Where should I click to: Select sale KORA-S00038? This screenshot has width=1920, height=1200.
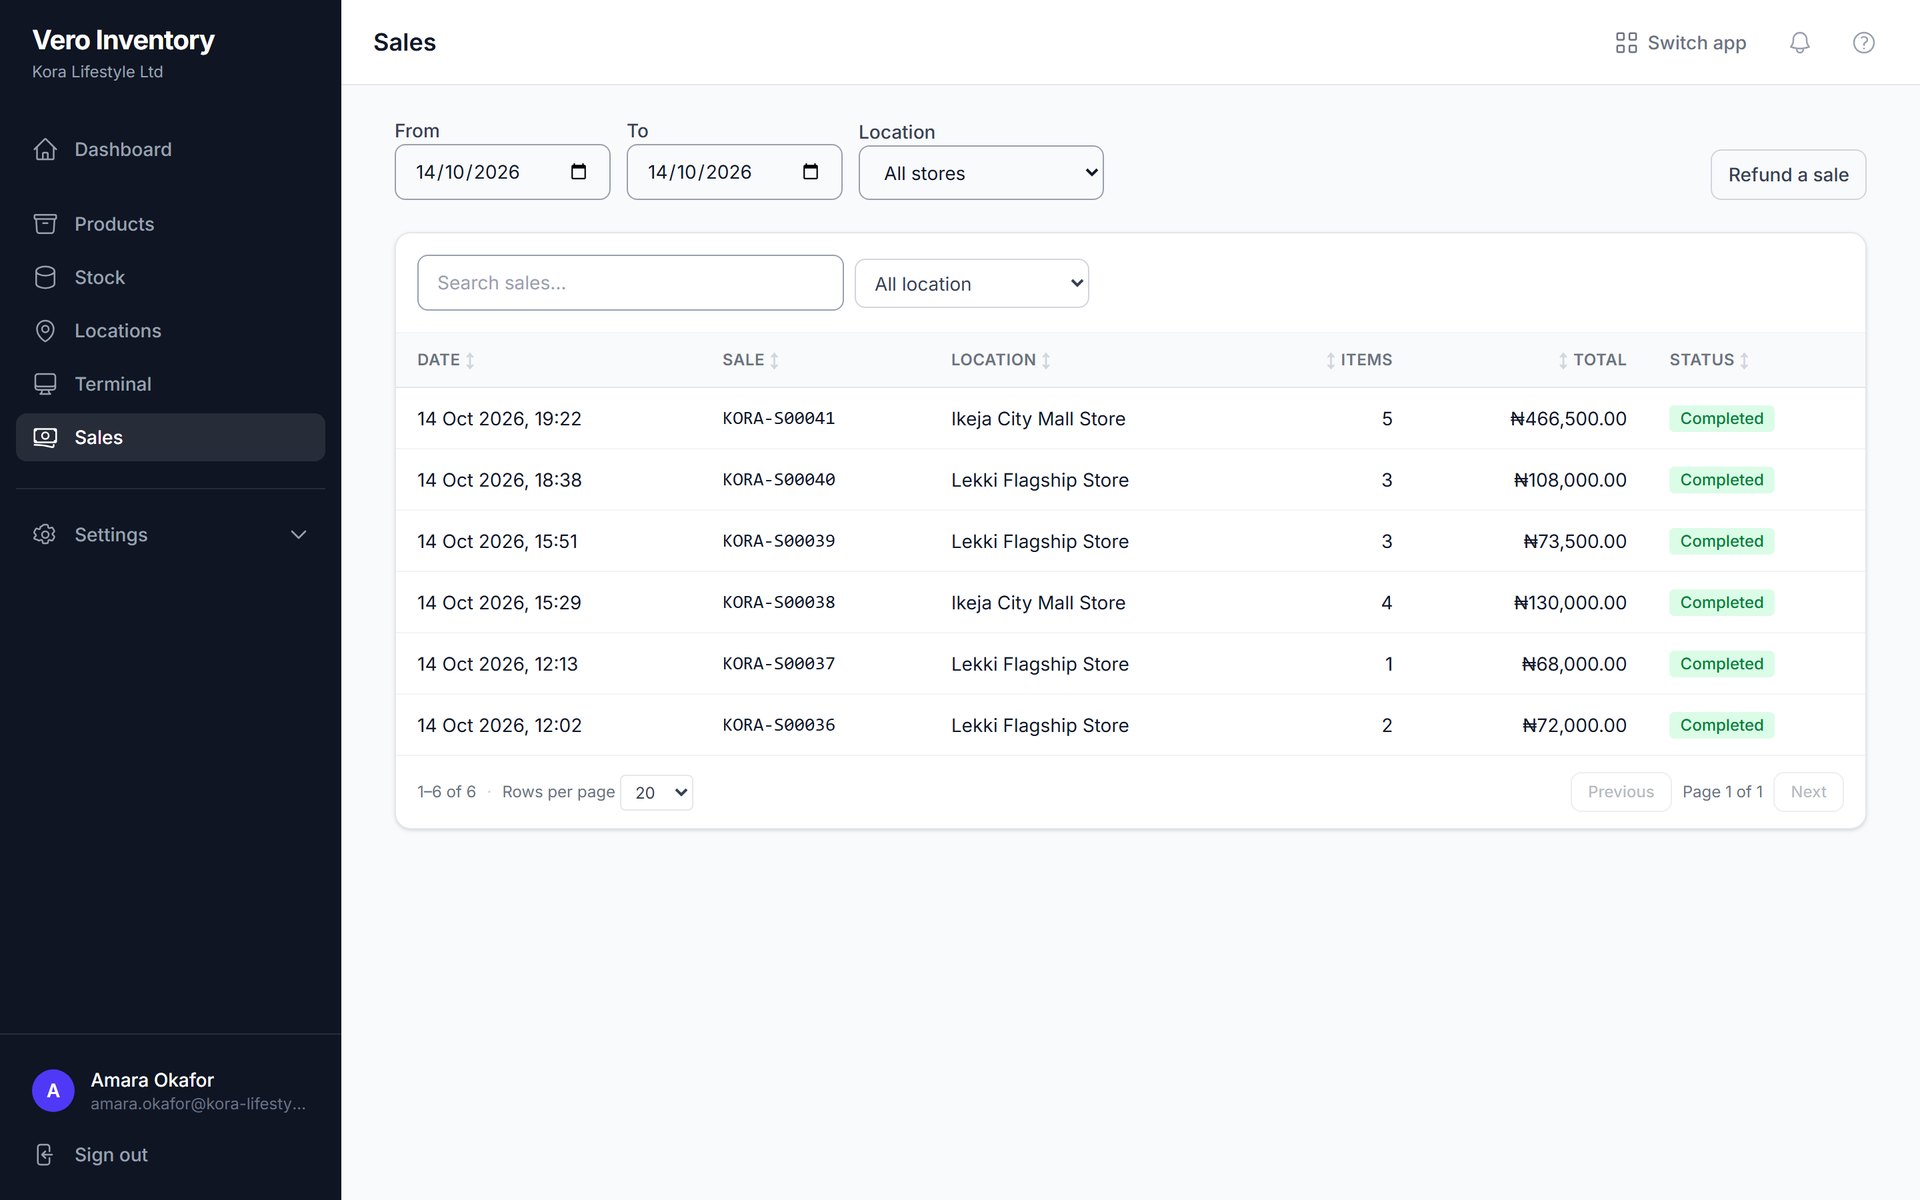[778, 603]
